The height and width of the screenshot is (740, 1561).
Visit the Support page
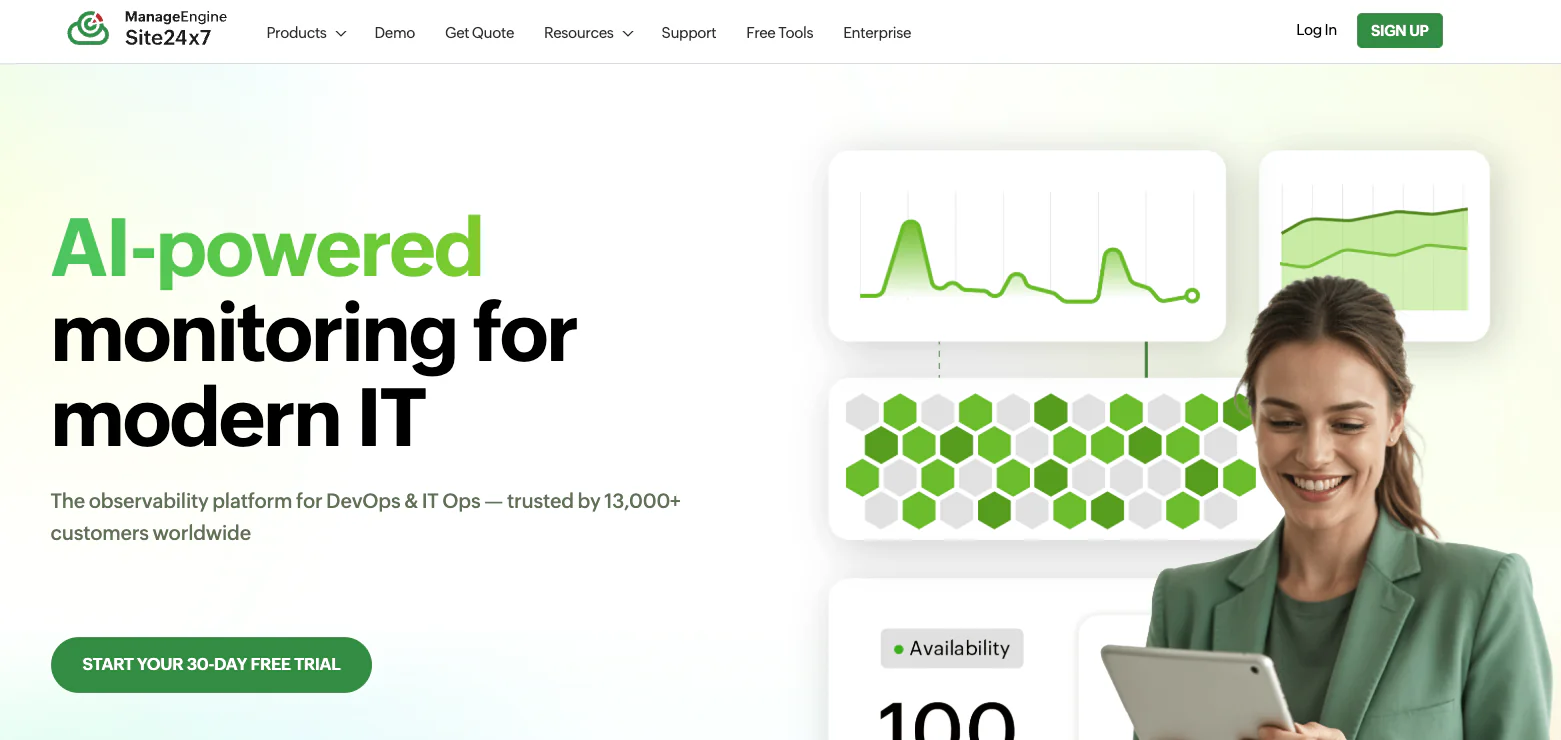click(x=689, y=33)
